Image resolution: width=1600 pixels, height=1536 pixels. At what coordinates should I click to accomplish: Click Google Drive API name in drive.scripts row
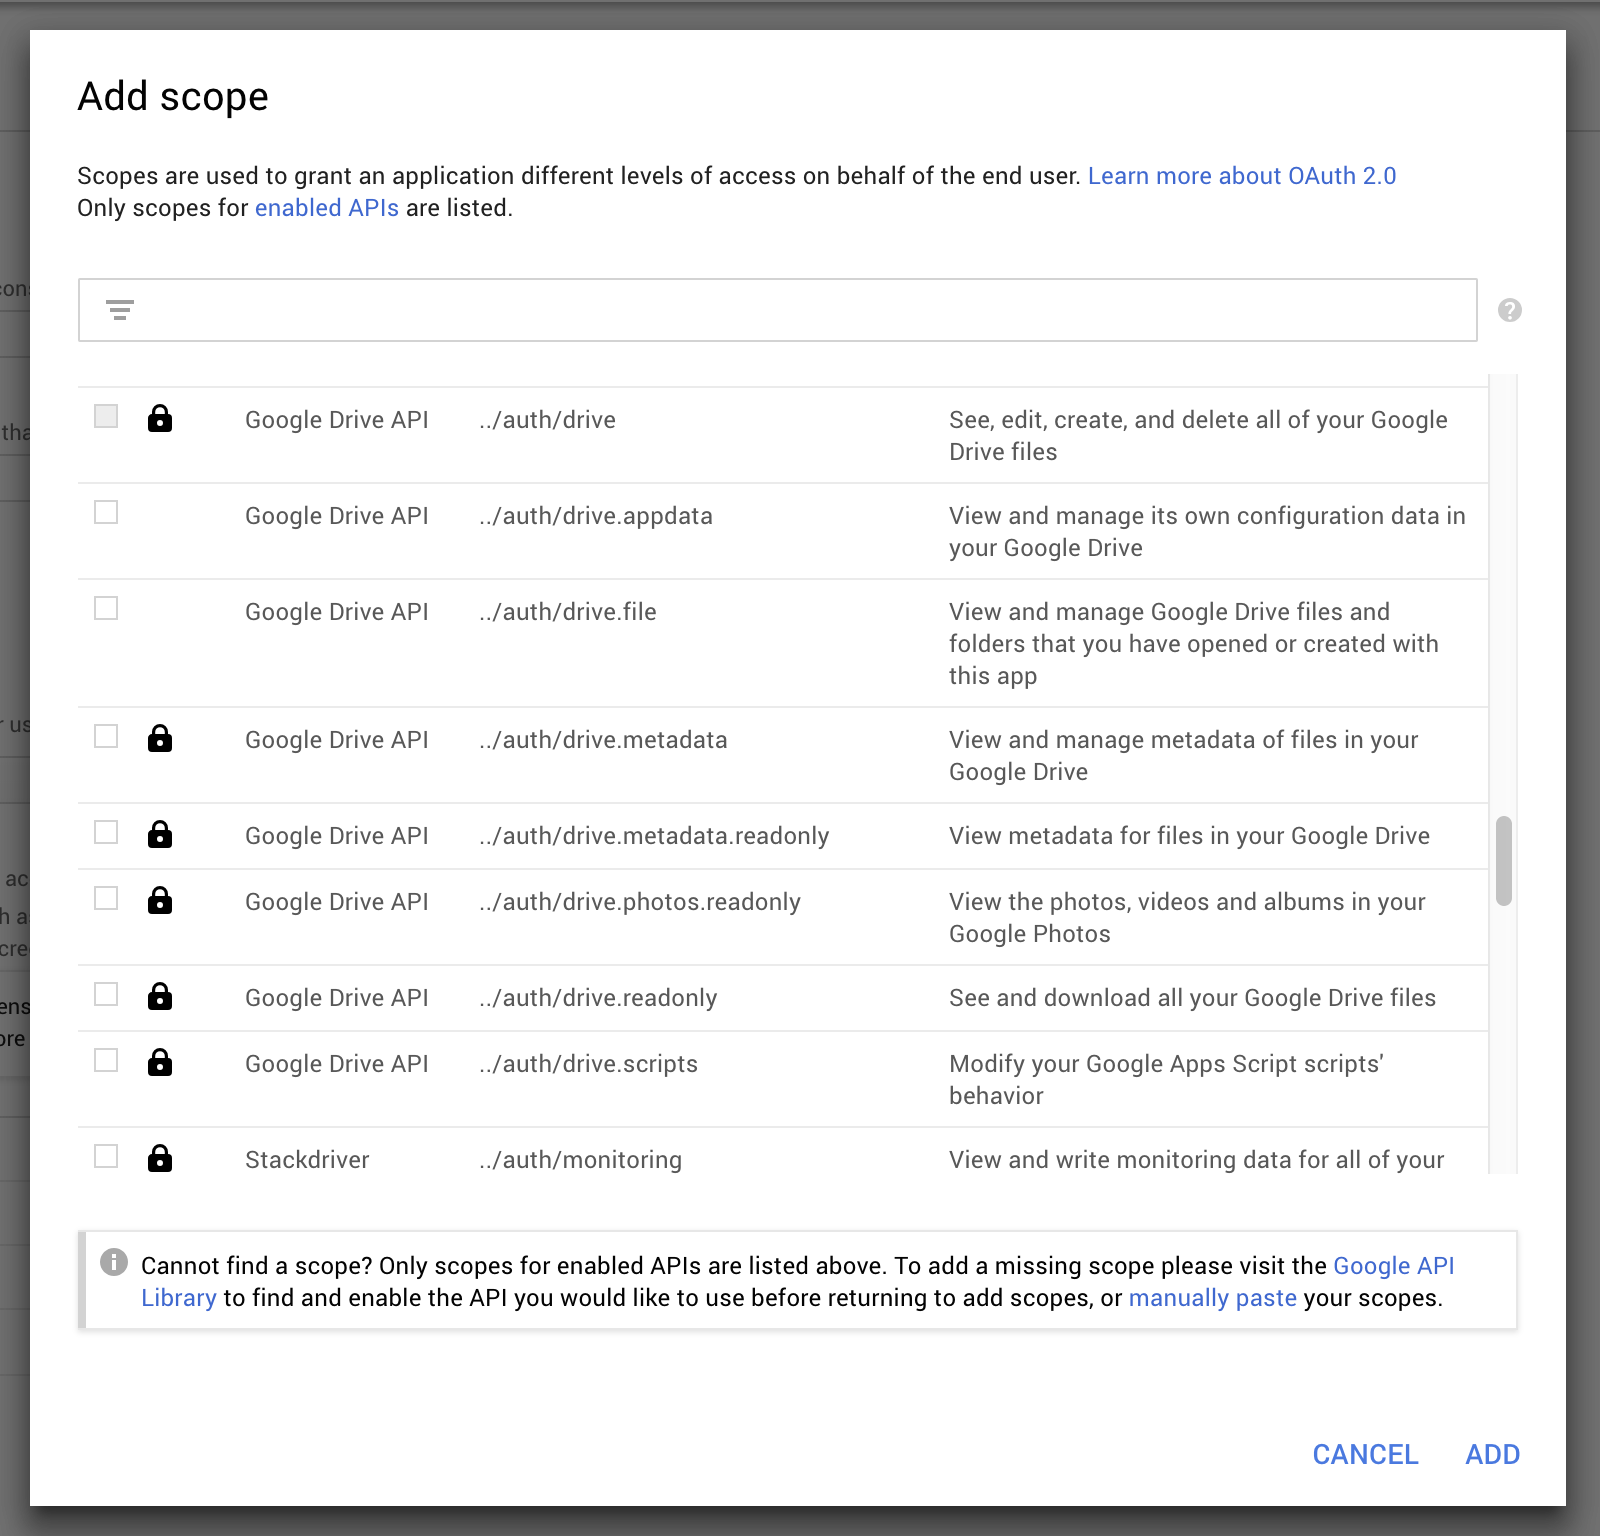point(337,1064)
